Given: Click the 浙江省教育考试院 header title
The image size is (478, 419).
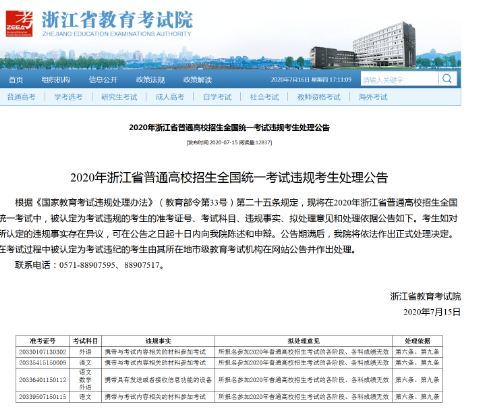Looking at the screenshot, I should 117,19.
